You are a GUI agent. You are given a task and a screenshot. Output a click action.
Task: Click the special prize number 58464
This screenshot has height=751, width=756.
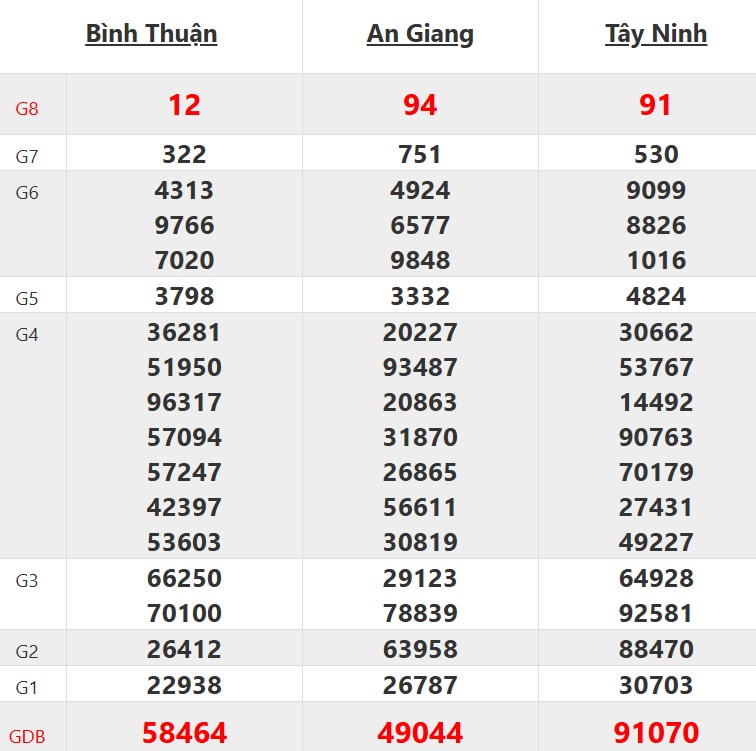(x=184, y=732)
